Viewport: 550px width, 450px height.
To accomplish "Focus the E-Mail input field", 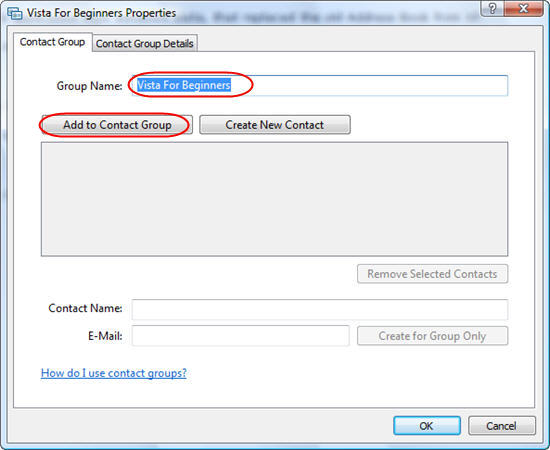I will tap(240, 336).
